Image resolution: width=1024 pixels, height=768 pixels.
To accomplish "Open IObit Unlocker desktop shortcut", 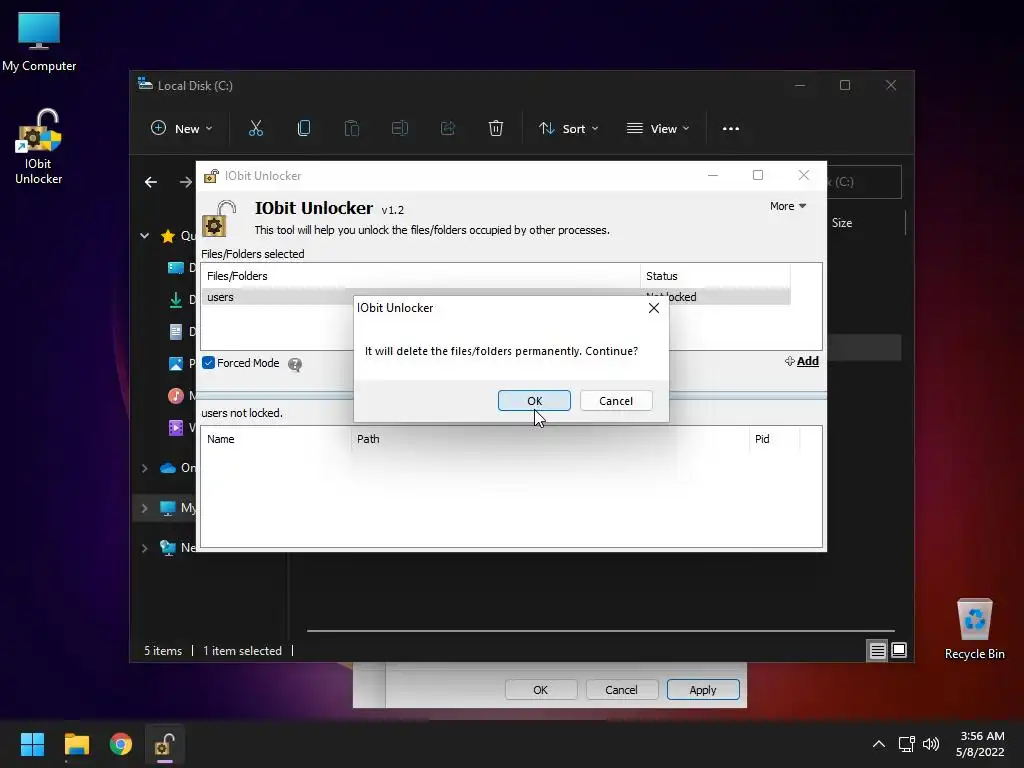I will (39, 148).
